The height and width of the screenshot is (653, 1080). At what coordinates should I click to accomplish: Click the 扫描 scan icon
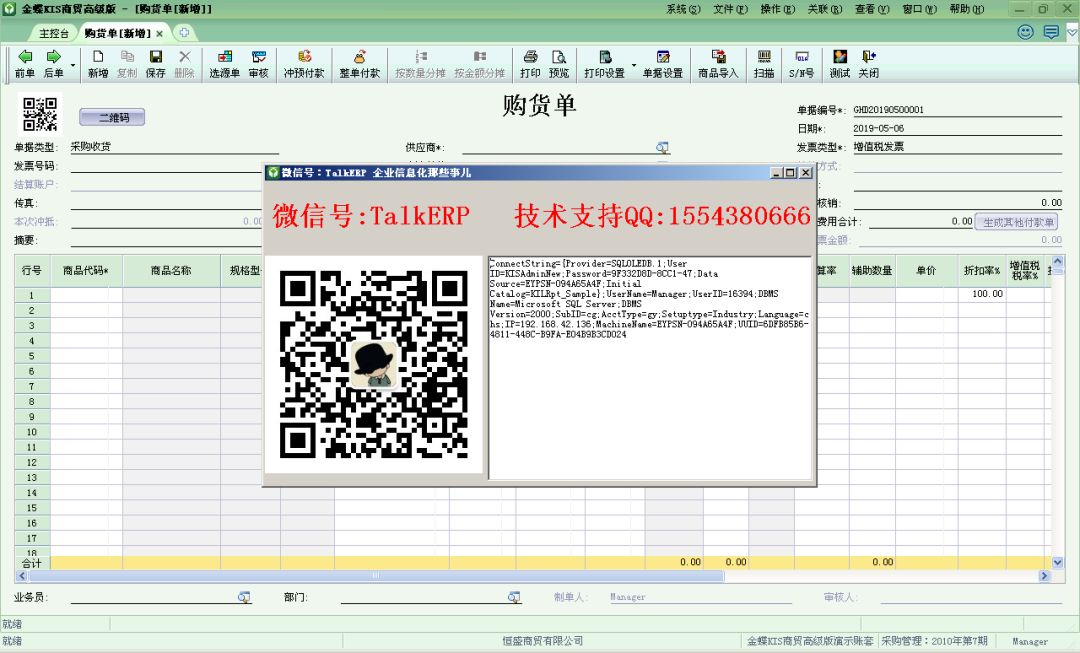pyautogui.click(x=764, y=64)
